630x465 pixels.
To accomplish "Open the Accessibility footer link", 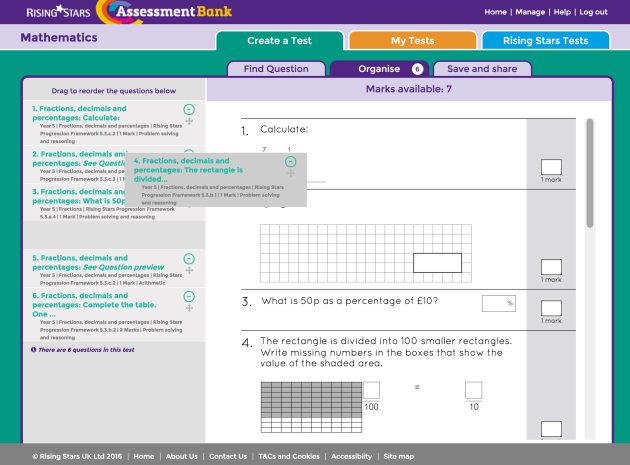I will tap(352, 456).
